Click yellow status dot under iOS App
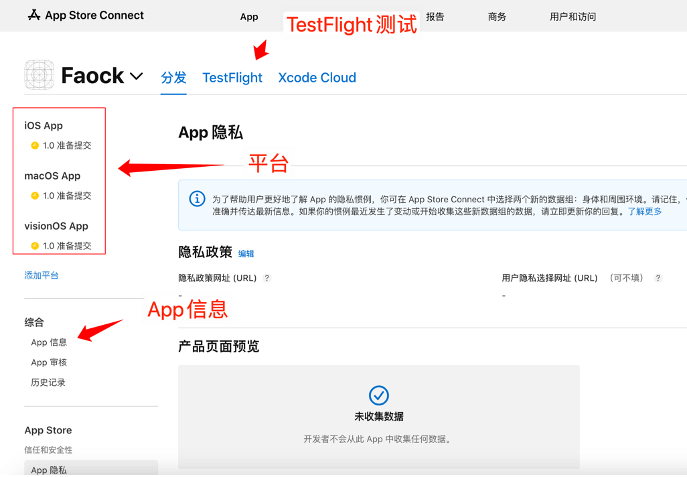 [35, 145]
